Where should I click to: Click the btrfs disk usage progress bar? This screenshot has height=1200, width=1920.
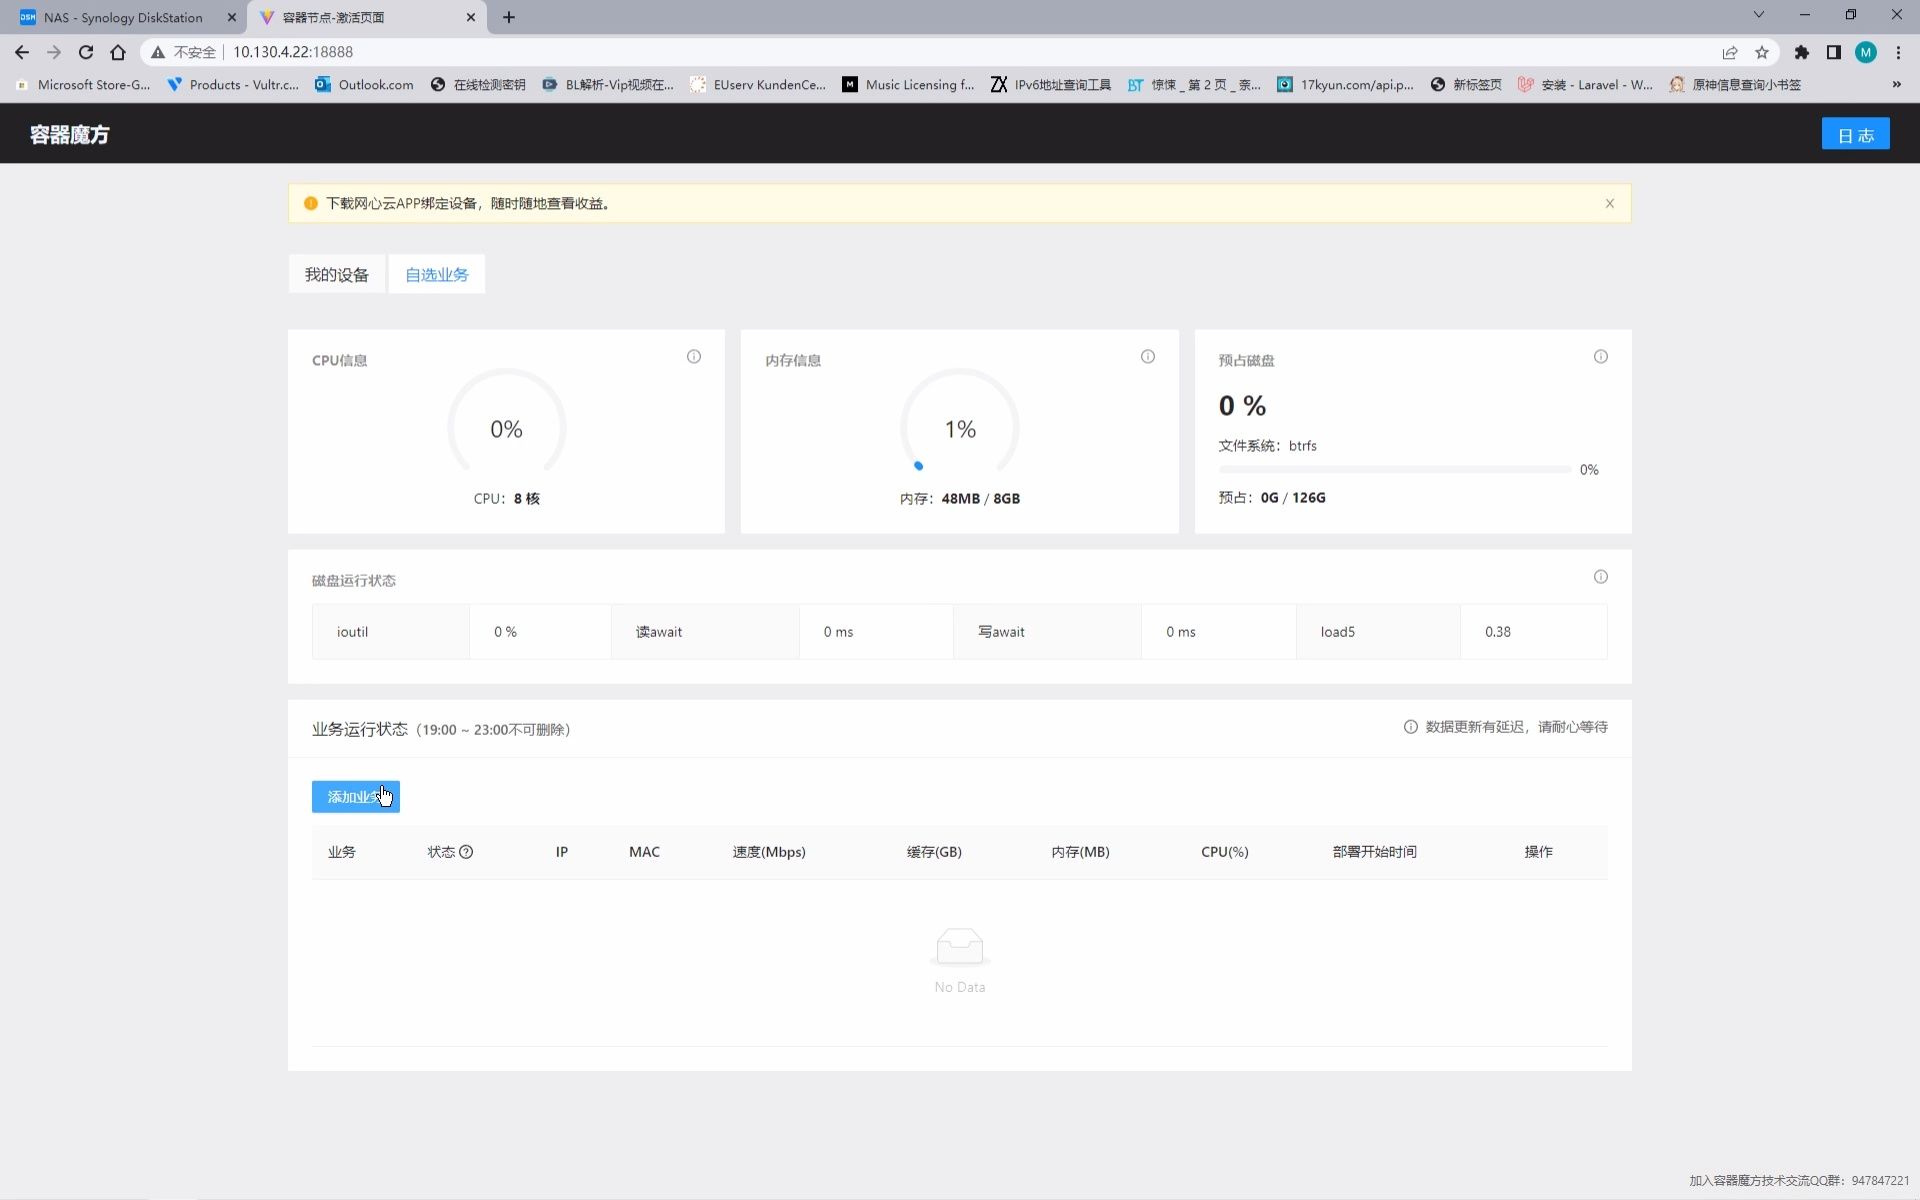(1395, 470)
